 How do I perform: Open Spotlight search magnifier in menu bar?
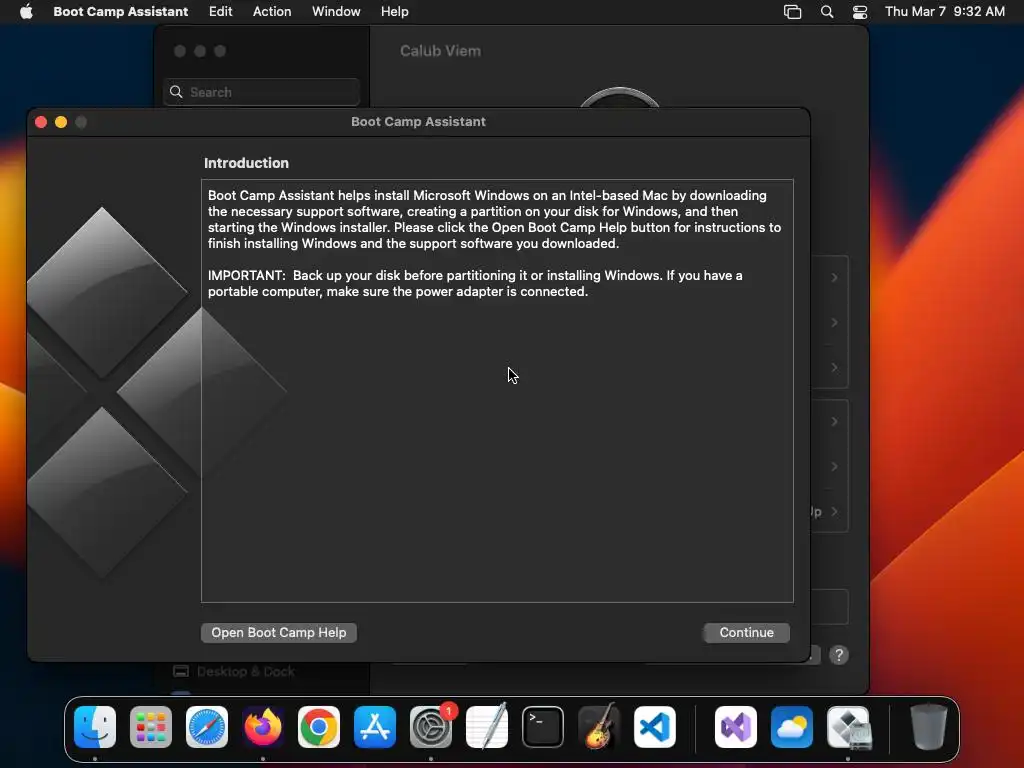click(x=827, y=11)
